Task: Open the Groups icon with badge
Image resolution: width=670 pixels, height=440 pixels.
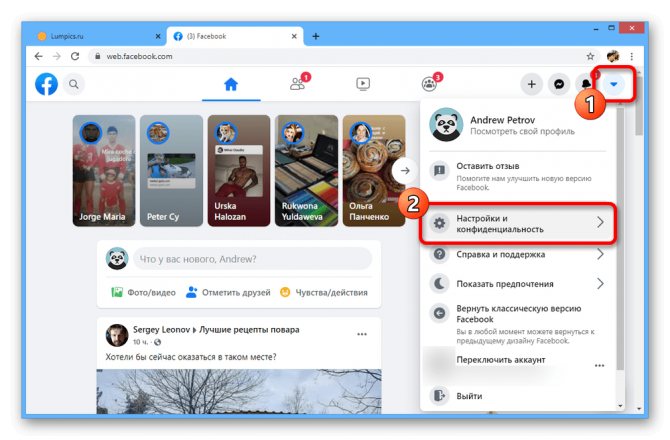Action: 429,84
